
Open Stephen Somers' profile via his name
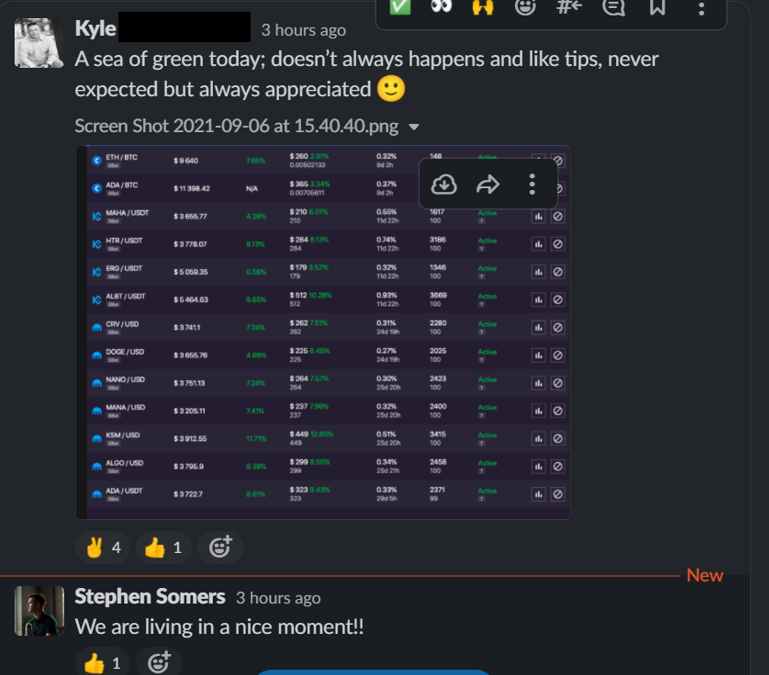pyautogui.click(x=150, y=597)
